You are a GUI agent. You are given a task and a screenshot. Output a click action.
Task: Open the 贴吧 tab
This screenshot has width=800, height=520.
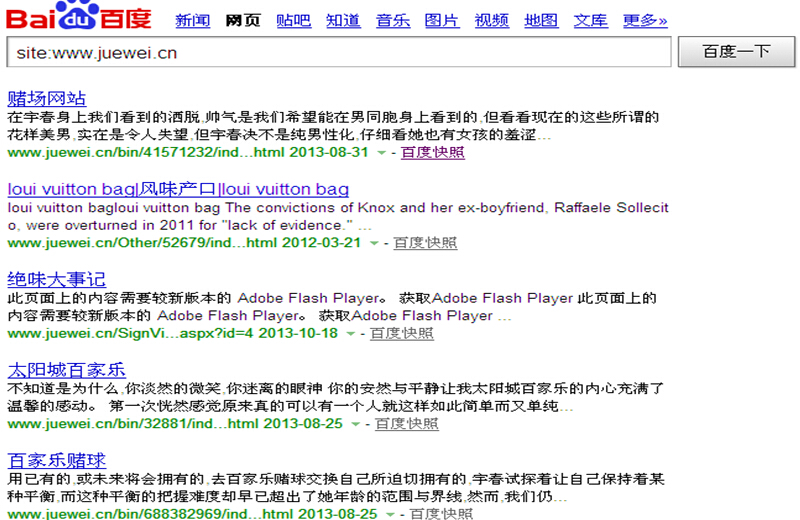[293, 20]
